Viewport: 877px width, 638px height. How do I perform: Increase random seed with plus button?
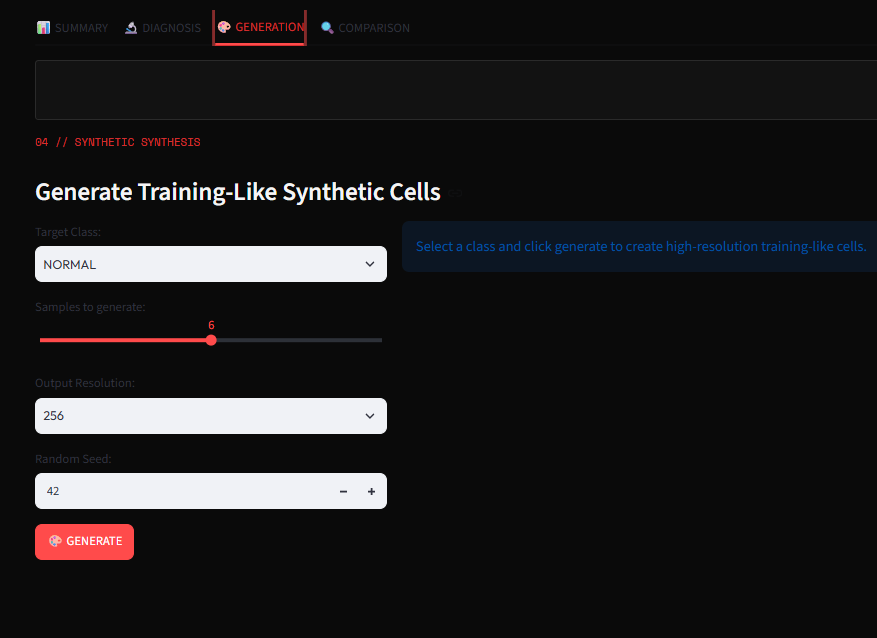coord(371,492)
